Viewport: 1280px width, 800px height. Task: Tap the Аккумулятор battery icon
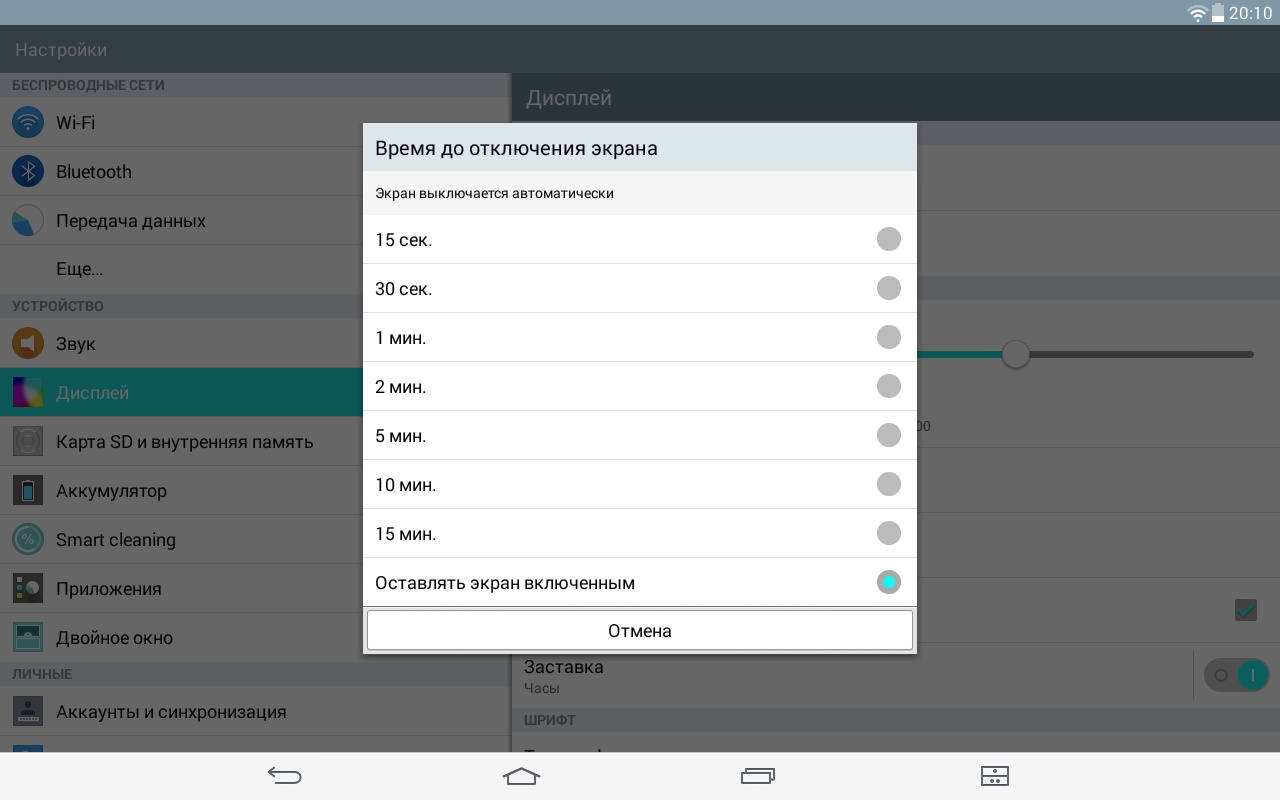click(28, 491)
